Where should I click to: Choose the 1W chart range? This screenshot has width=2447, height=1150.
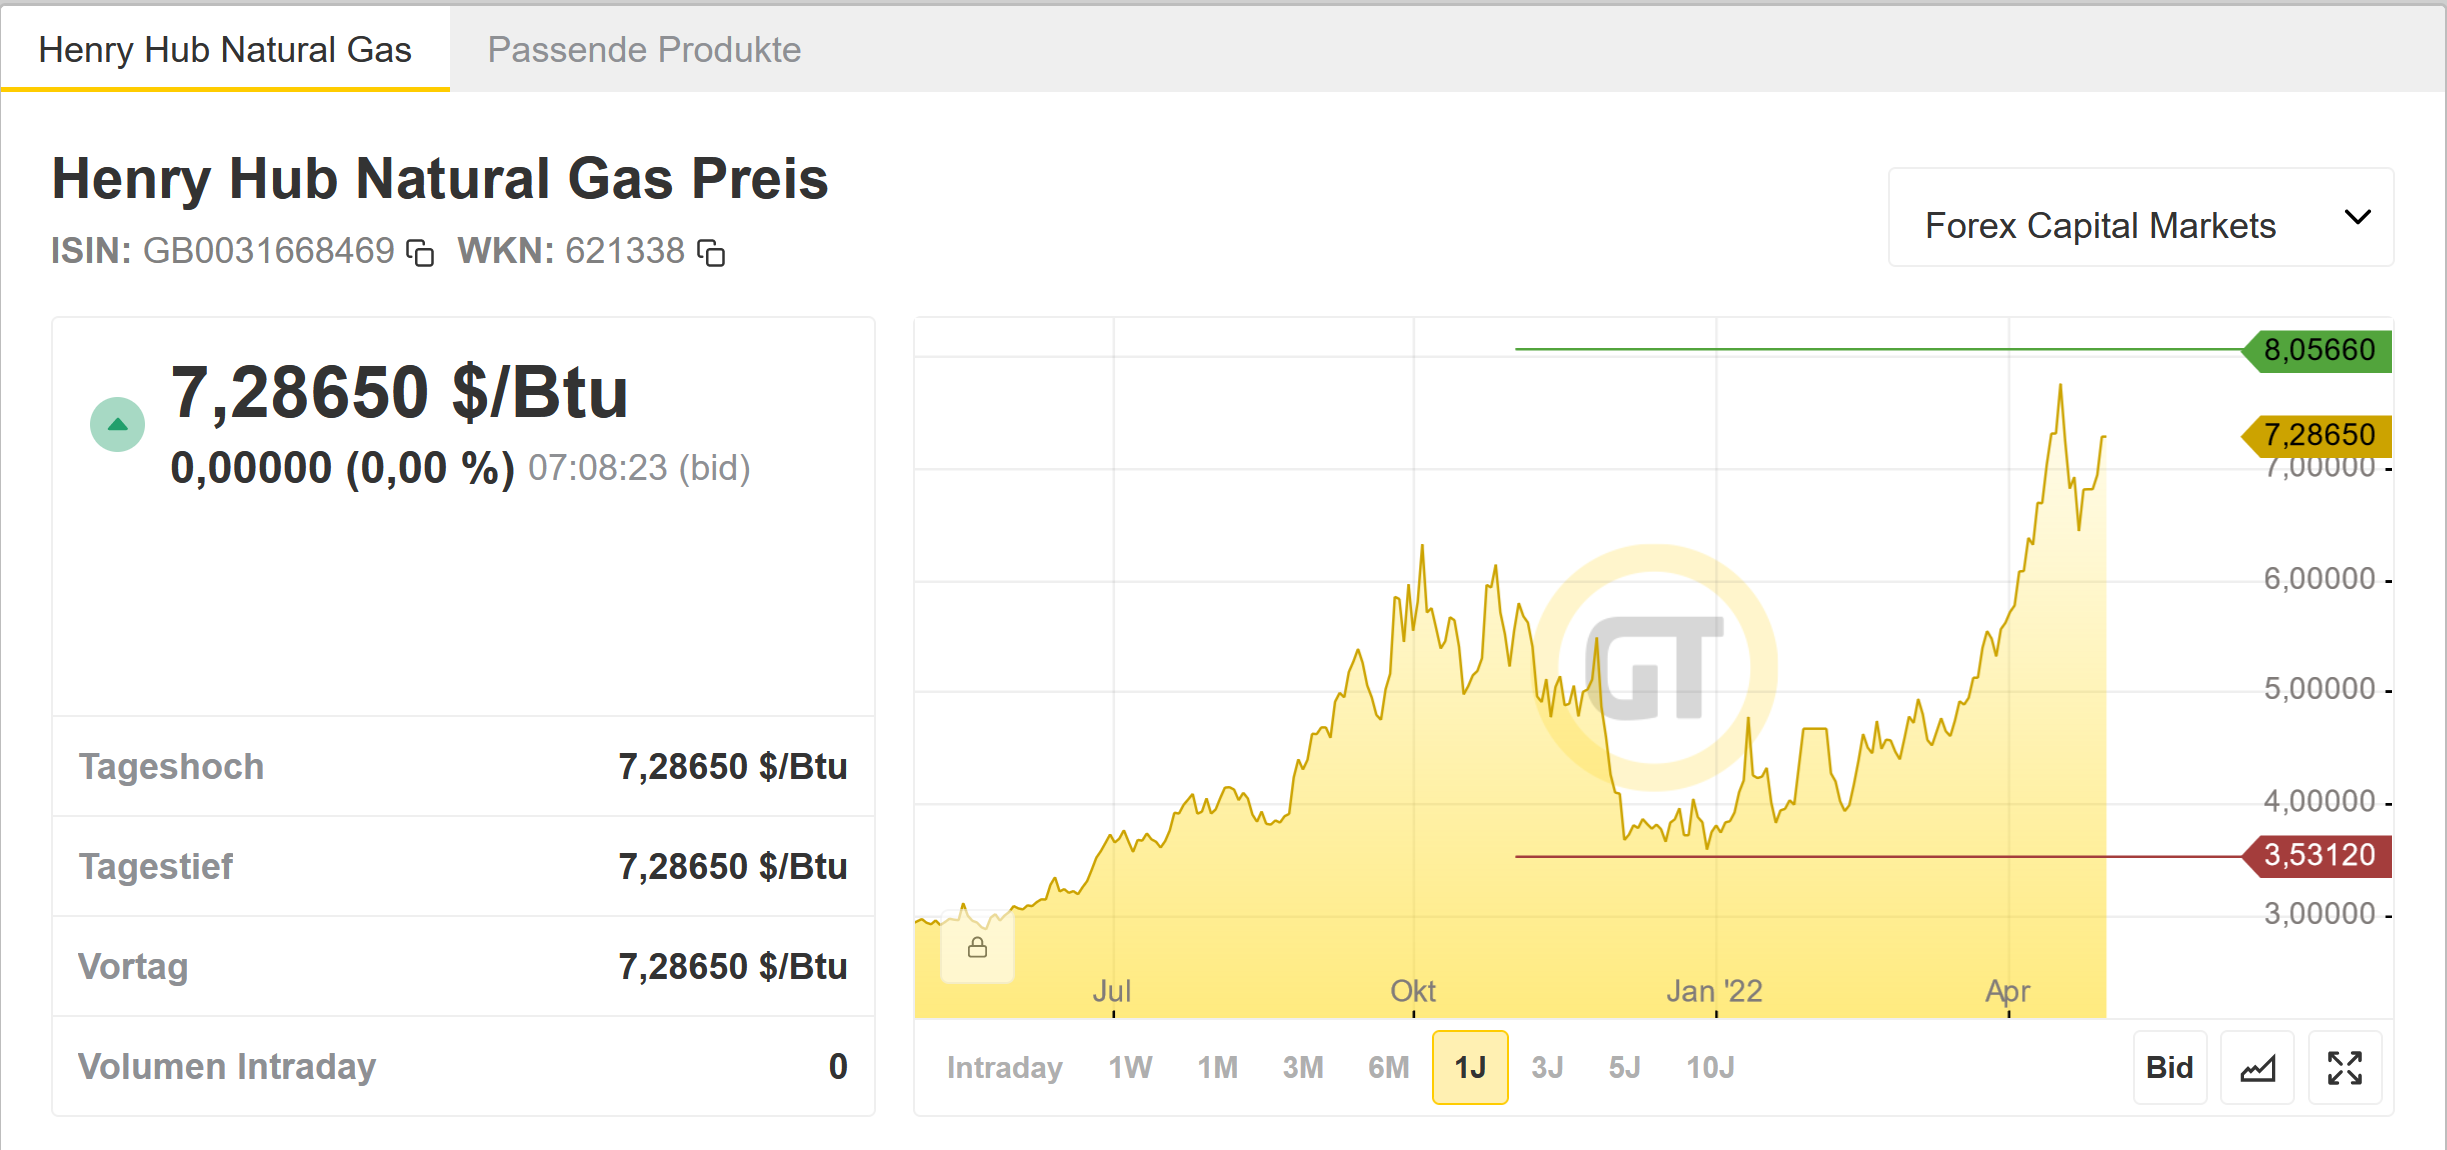[1130, 1068]
